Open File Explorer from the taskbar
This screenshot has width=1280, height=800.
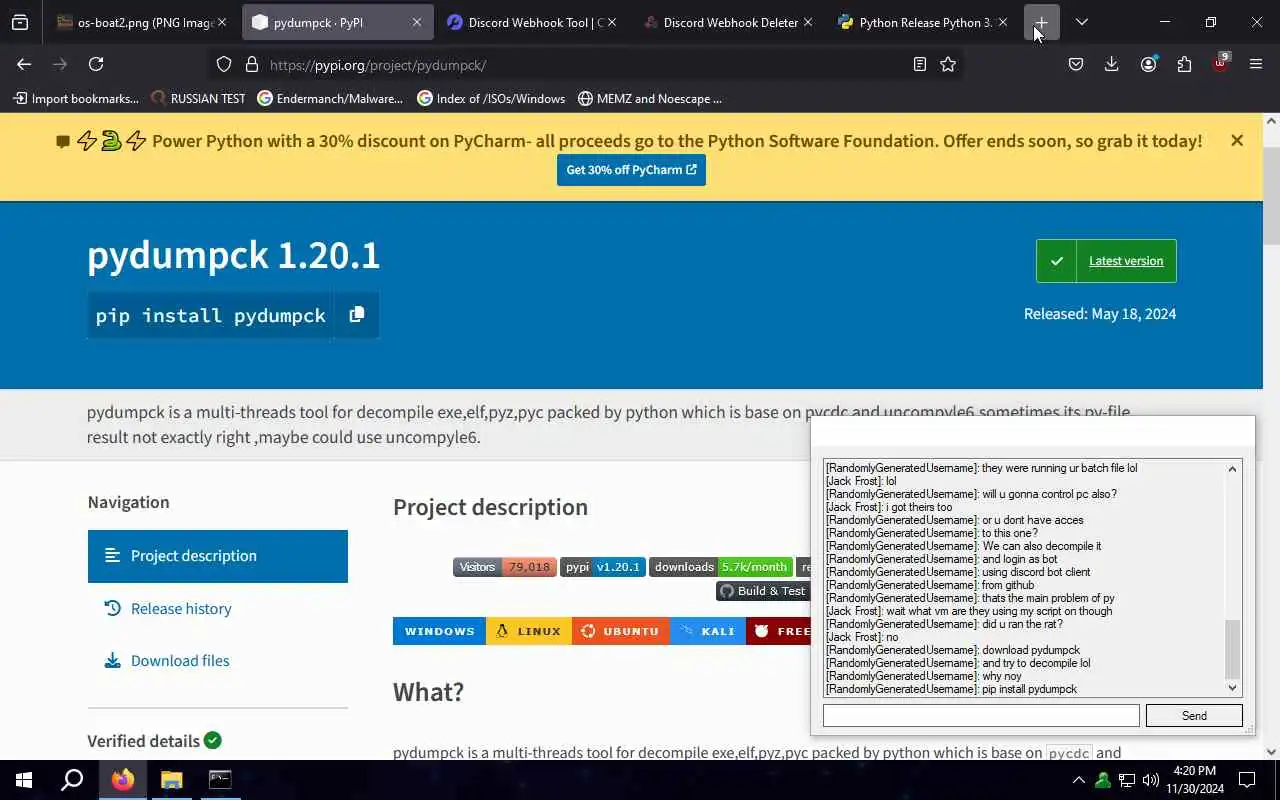171,780
